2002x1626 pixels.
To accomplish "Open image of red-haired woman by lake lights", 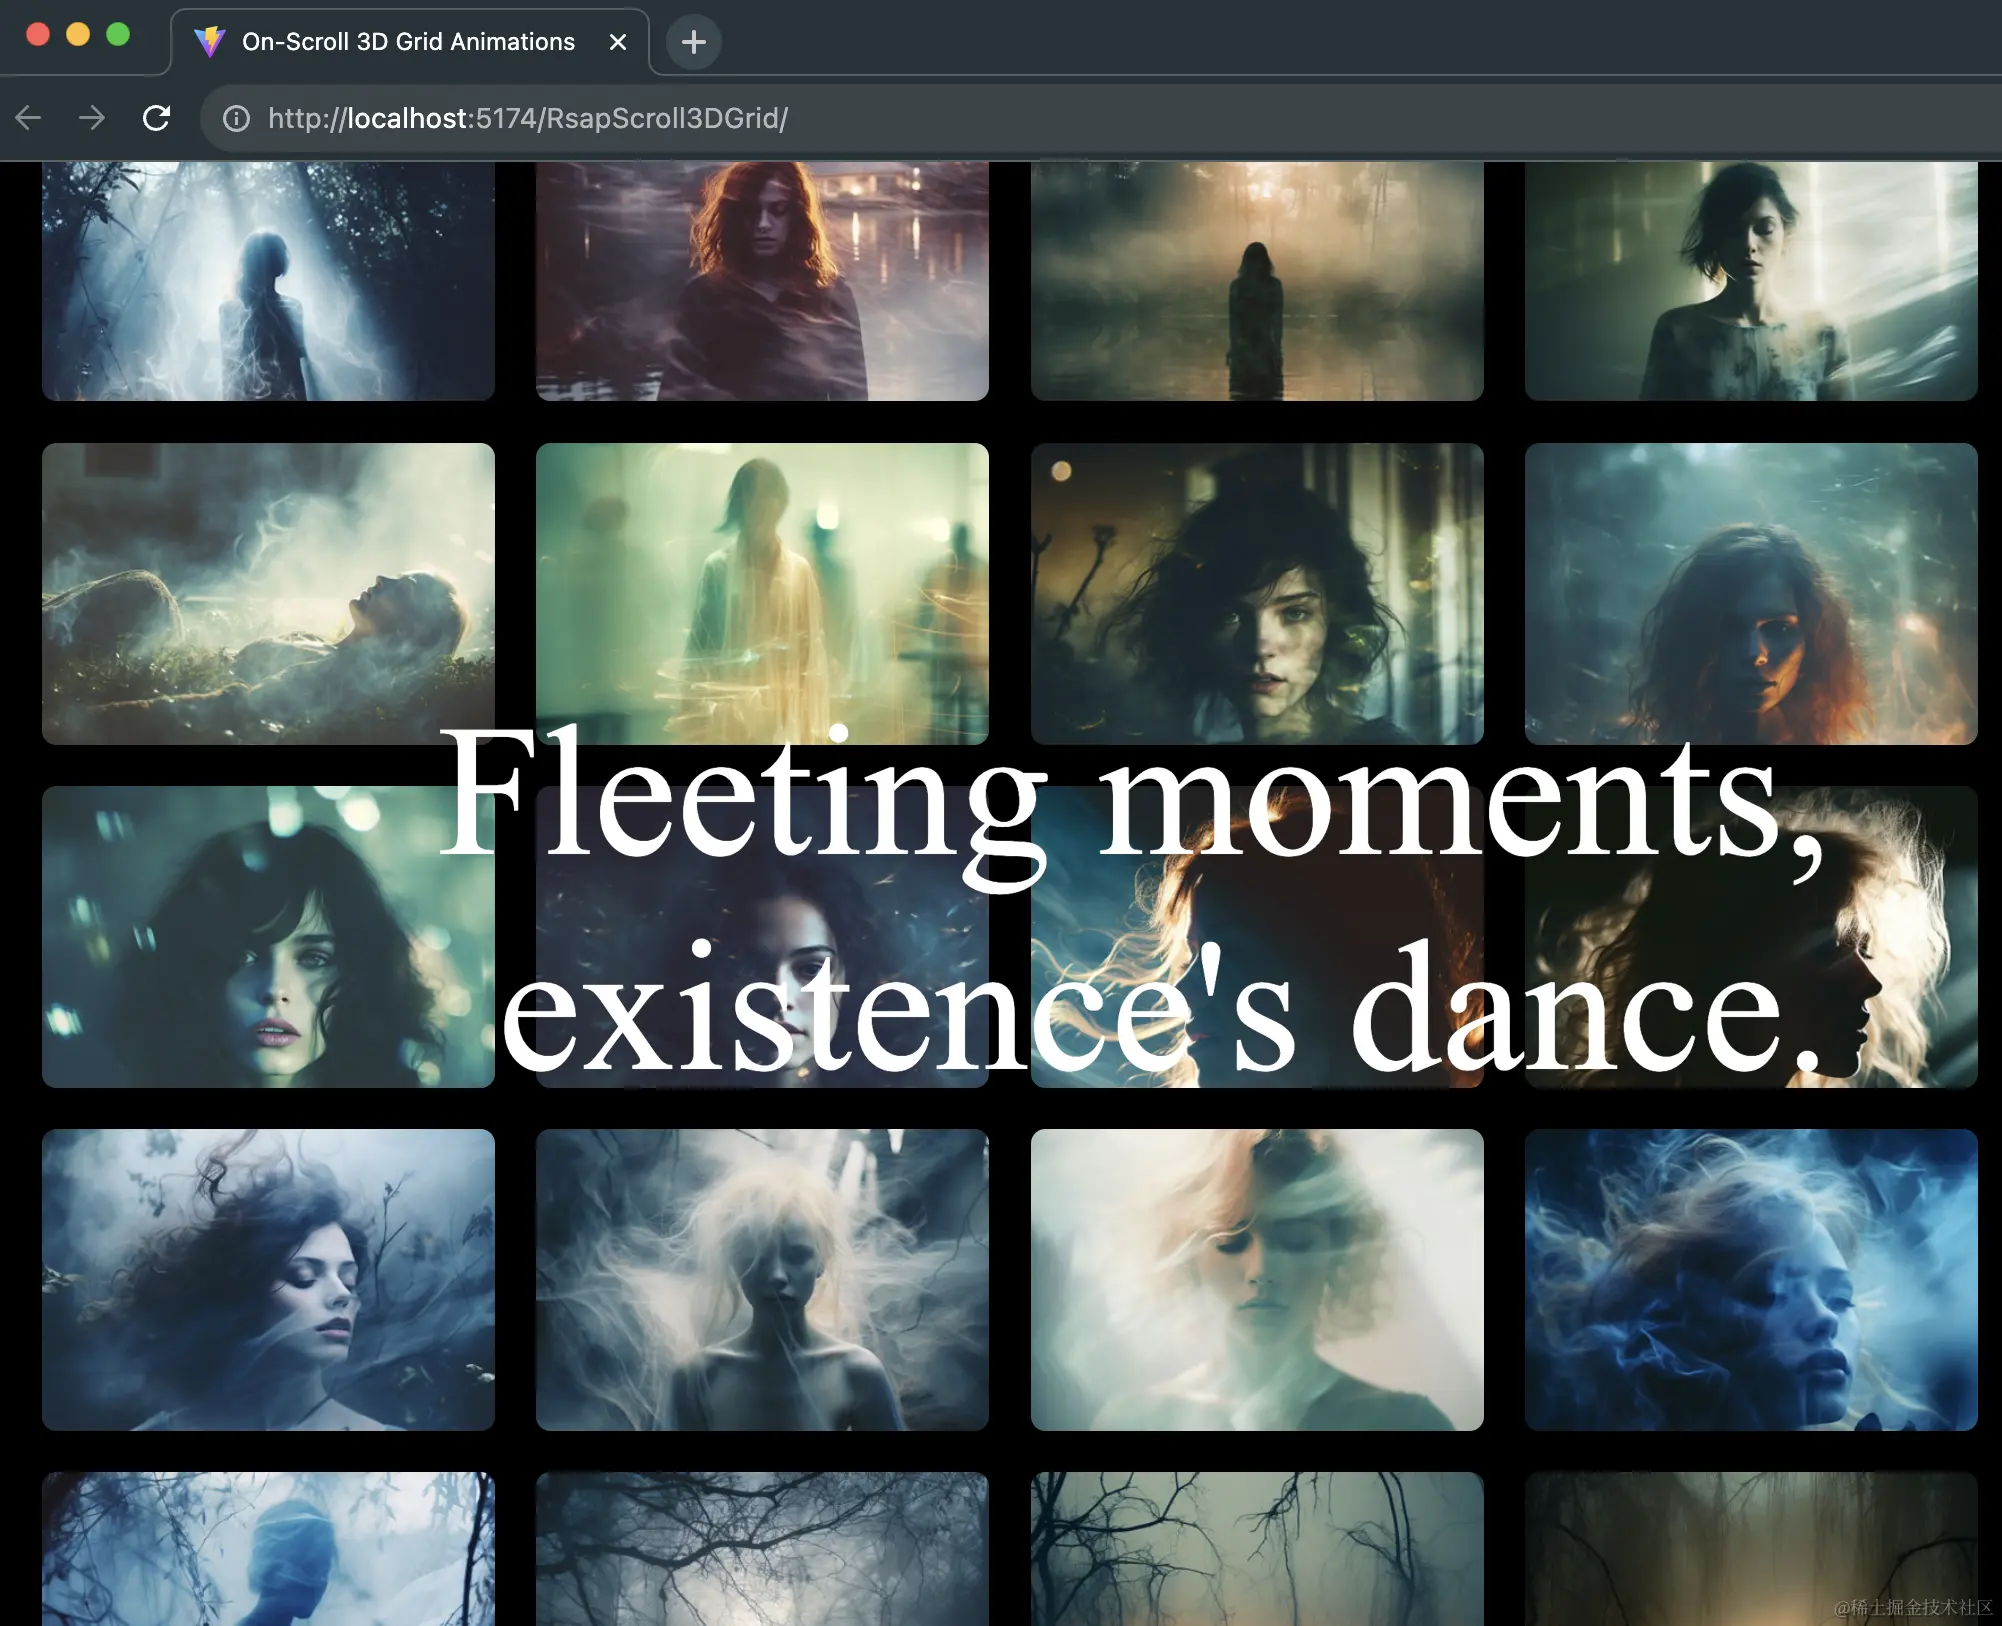I will click(762, 281).
